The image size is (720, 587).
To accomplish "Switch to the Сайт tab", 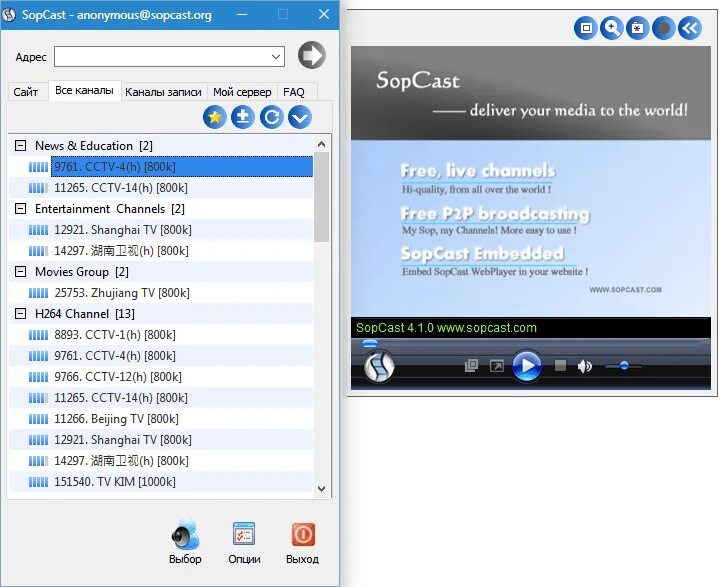I will [x=26, y=92].
